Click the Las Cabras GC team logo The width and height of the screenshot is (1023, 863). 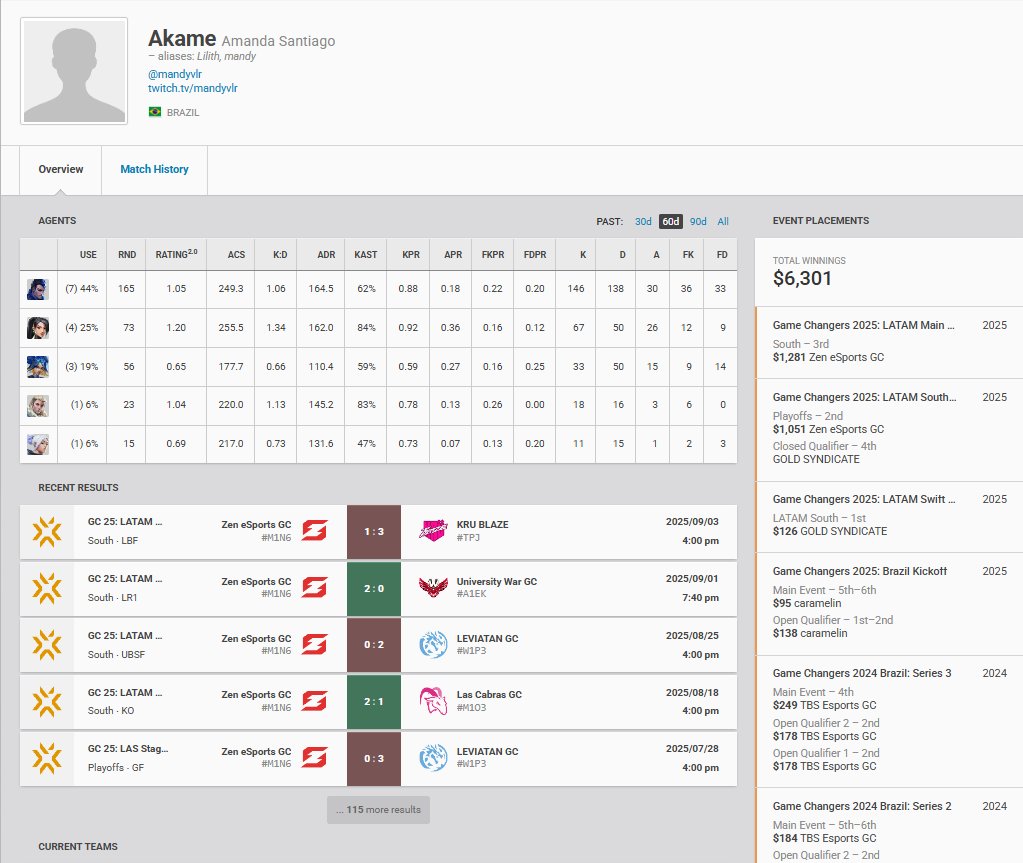(x=433, y=701)
